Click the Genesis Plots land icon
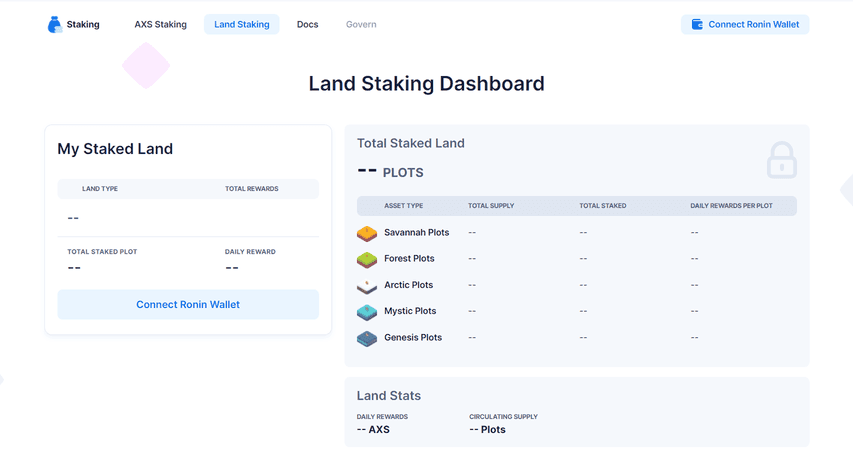The width and height of the screenshot is (853, 465). tap(367, 338)
